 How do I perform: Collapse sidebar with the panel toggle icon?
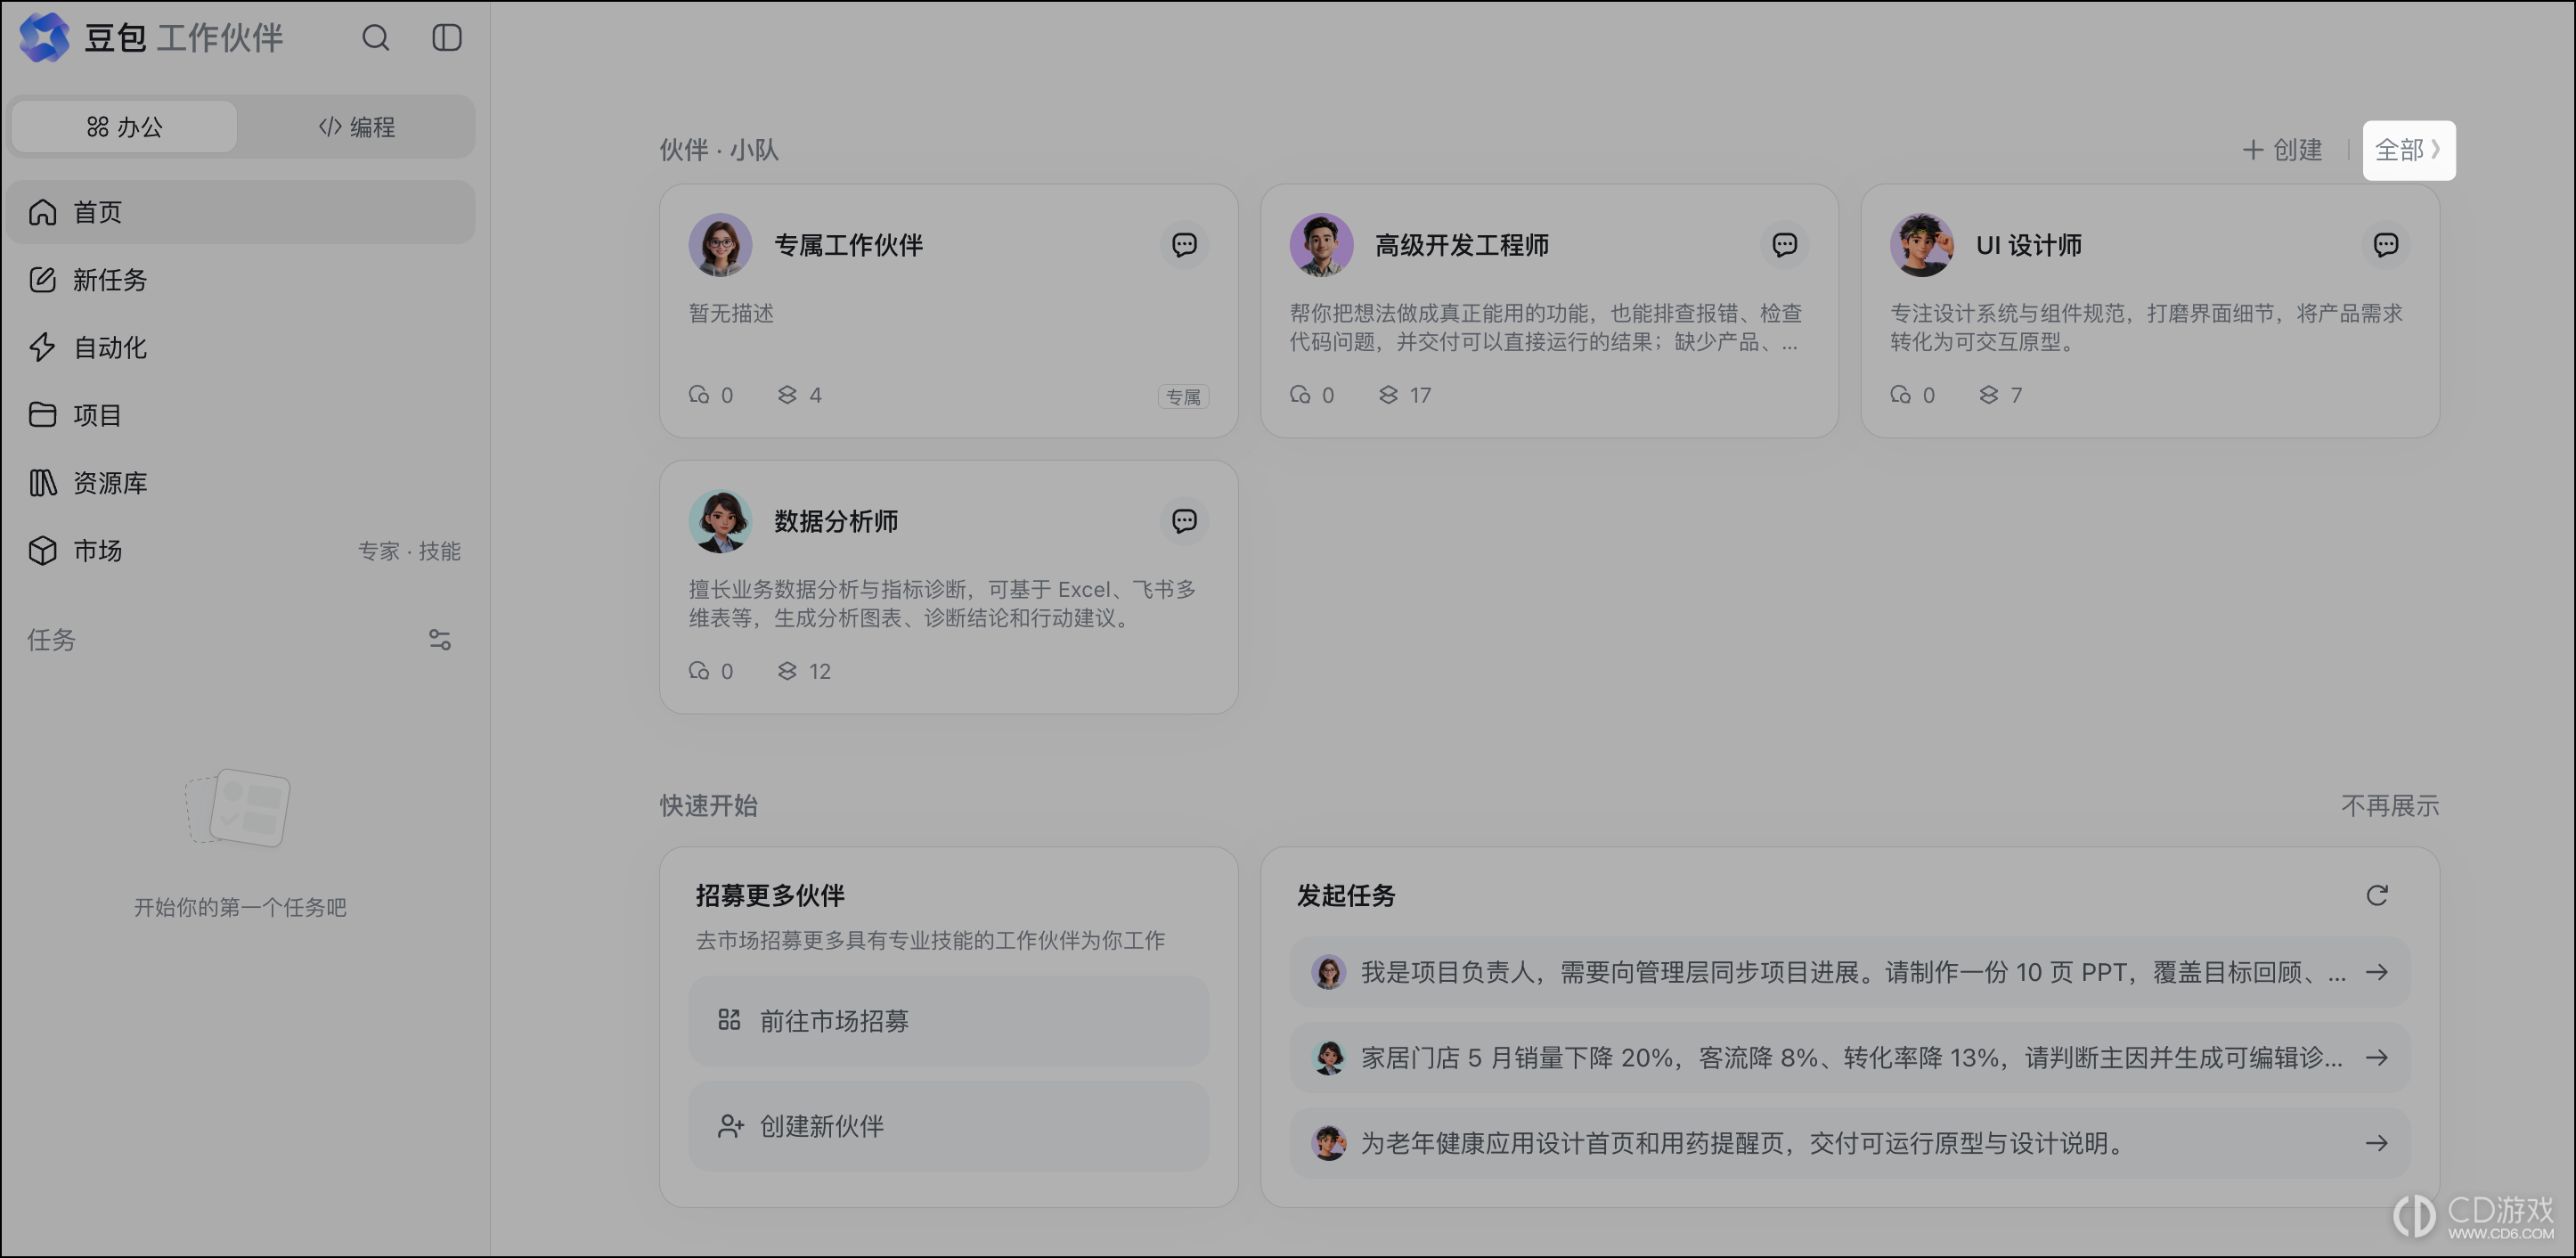click(446, 38)
